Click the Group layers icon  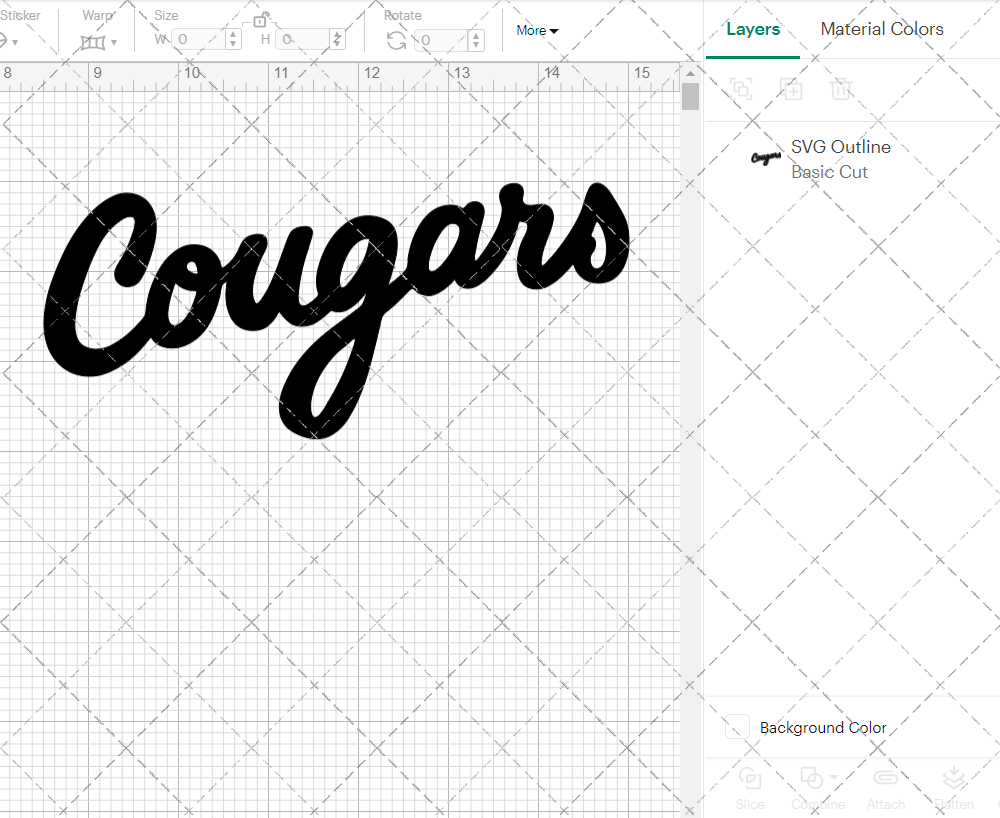pyautogui.click(x=741, y=89)
